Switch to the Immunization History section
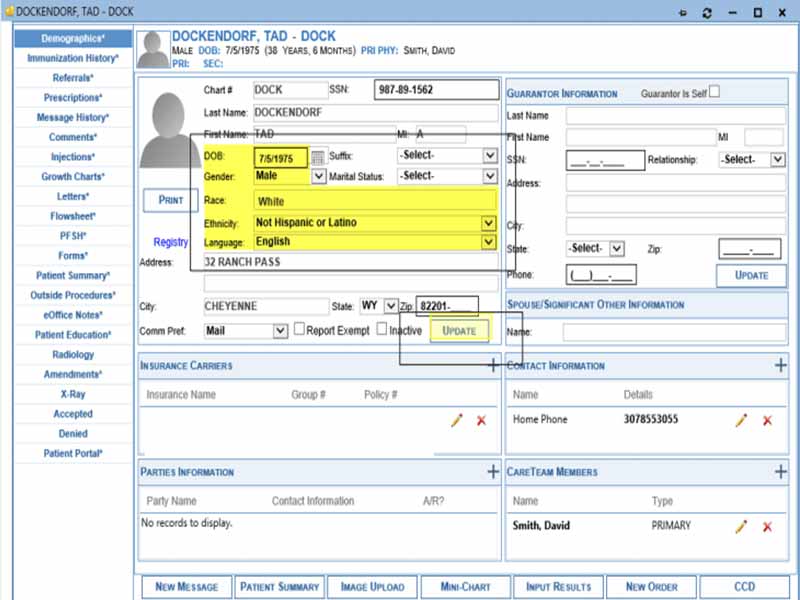 point(72,58)
